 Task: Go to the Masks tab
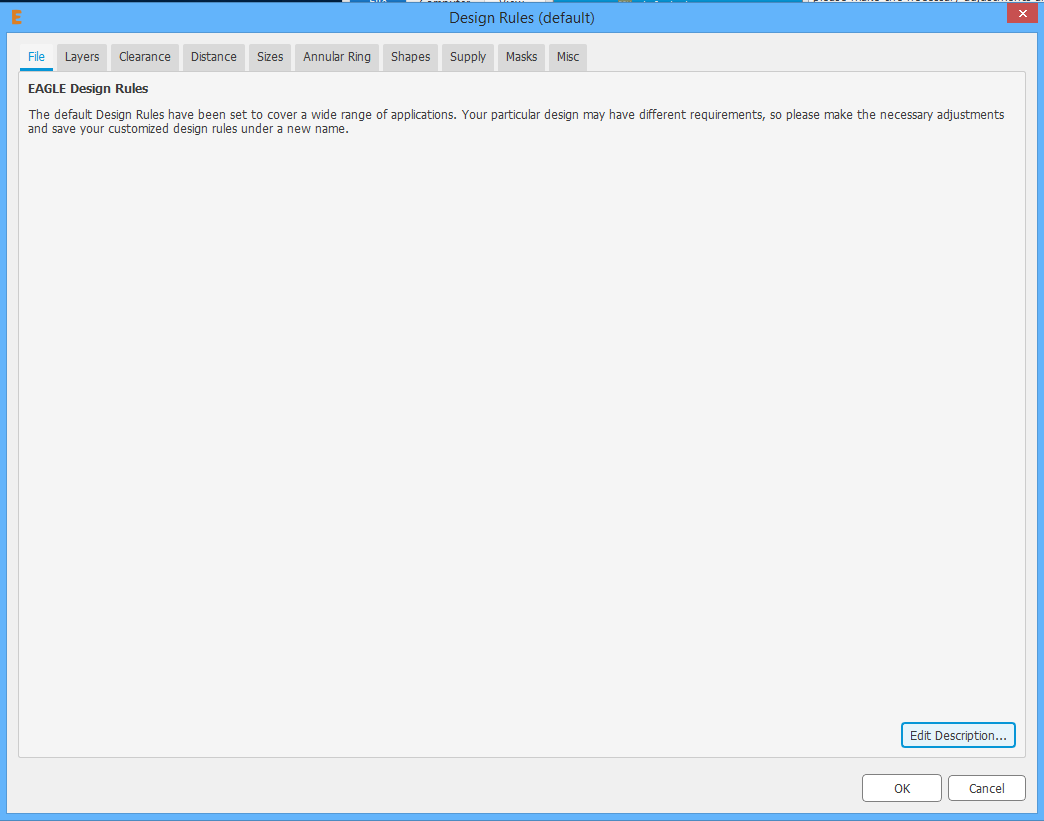[521, 57]
